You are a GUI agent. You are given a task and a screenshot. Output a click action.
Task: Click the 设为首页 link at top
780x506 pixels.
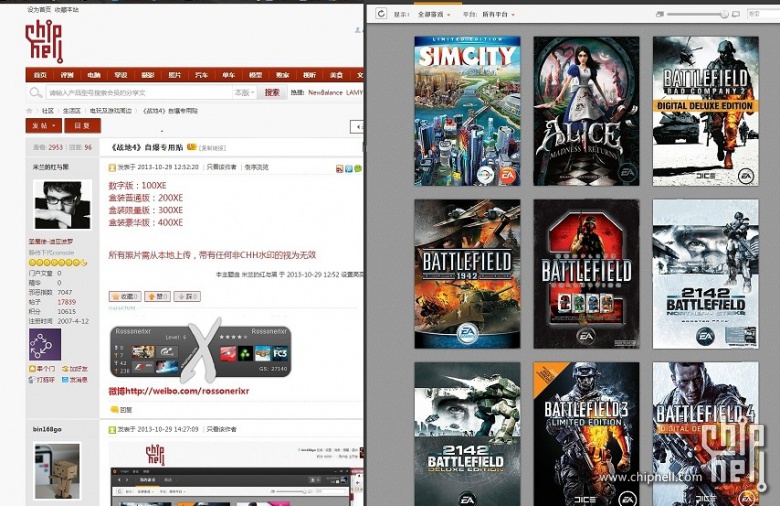coord(39,9)
